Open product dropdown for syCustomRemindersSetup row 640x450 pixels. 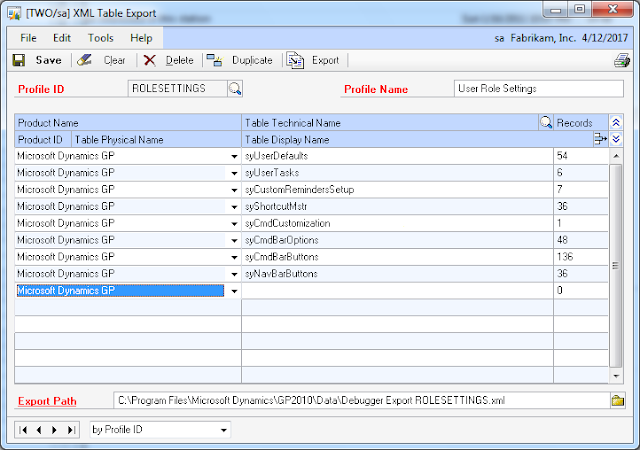(234, 190)
